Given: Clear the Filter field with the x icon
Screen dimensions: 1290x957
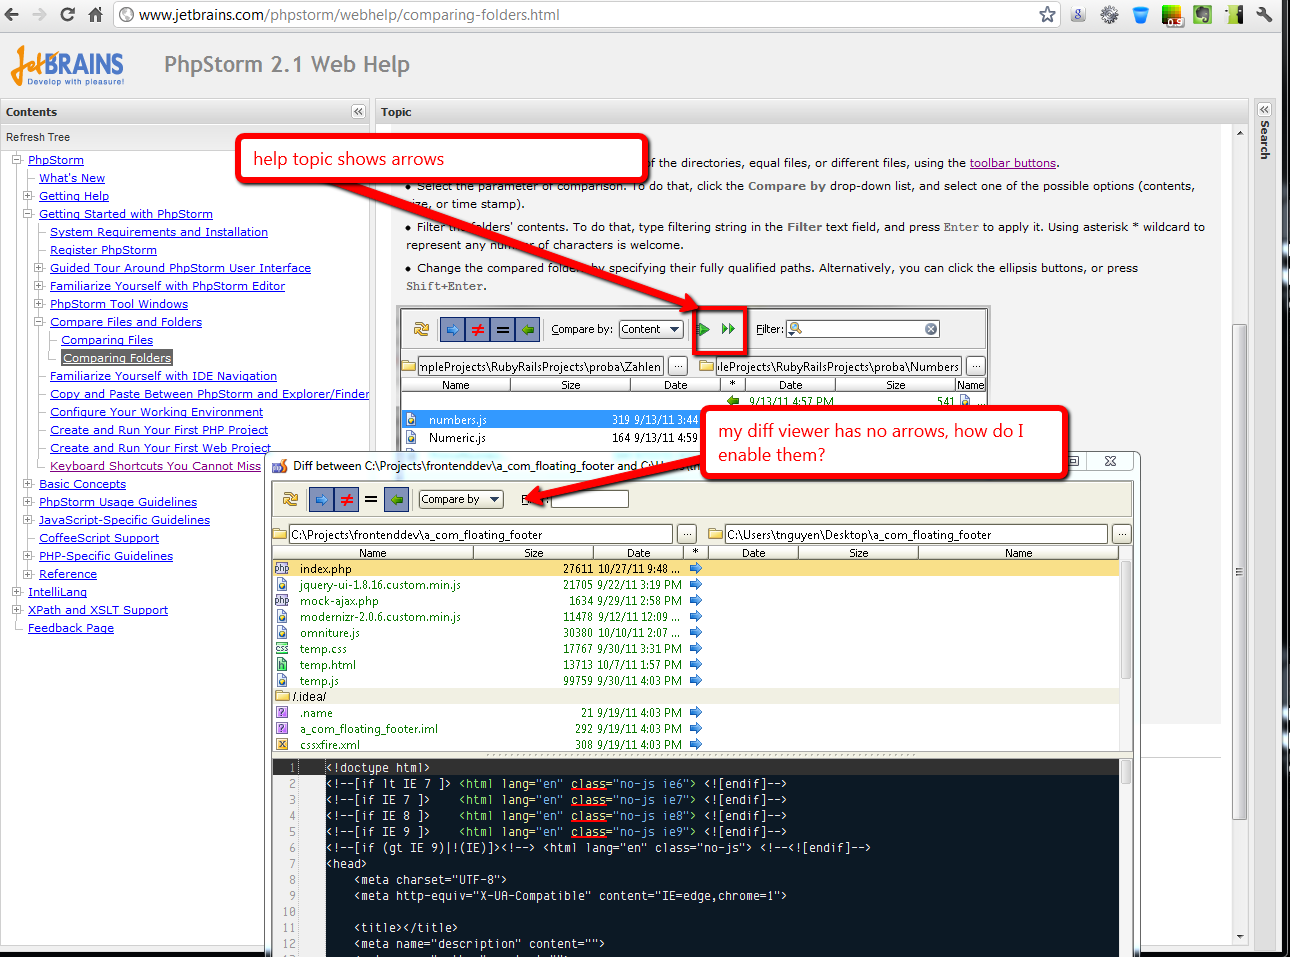Looking at the screenshot, I should [x=931, y=329].
